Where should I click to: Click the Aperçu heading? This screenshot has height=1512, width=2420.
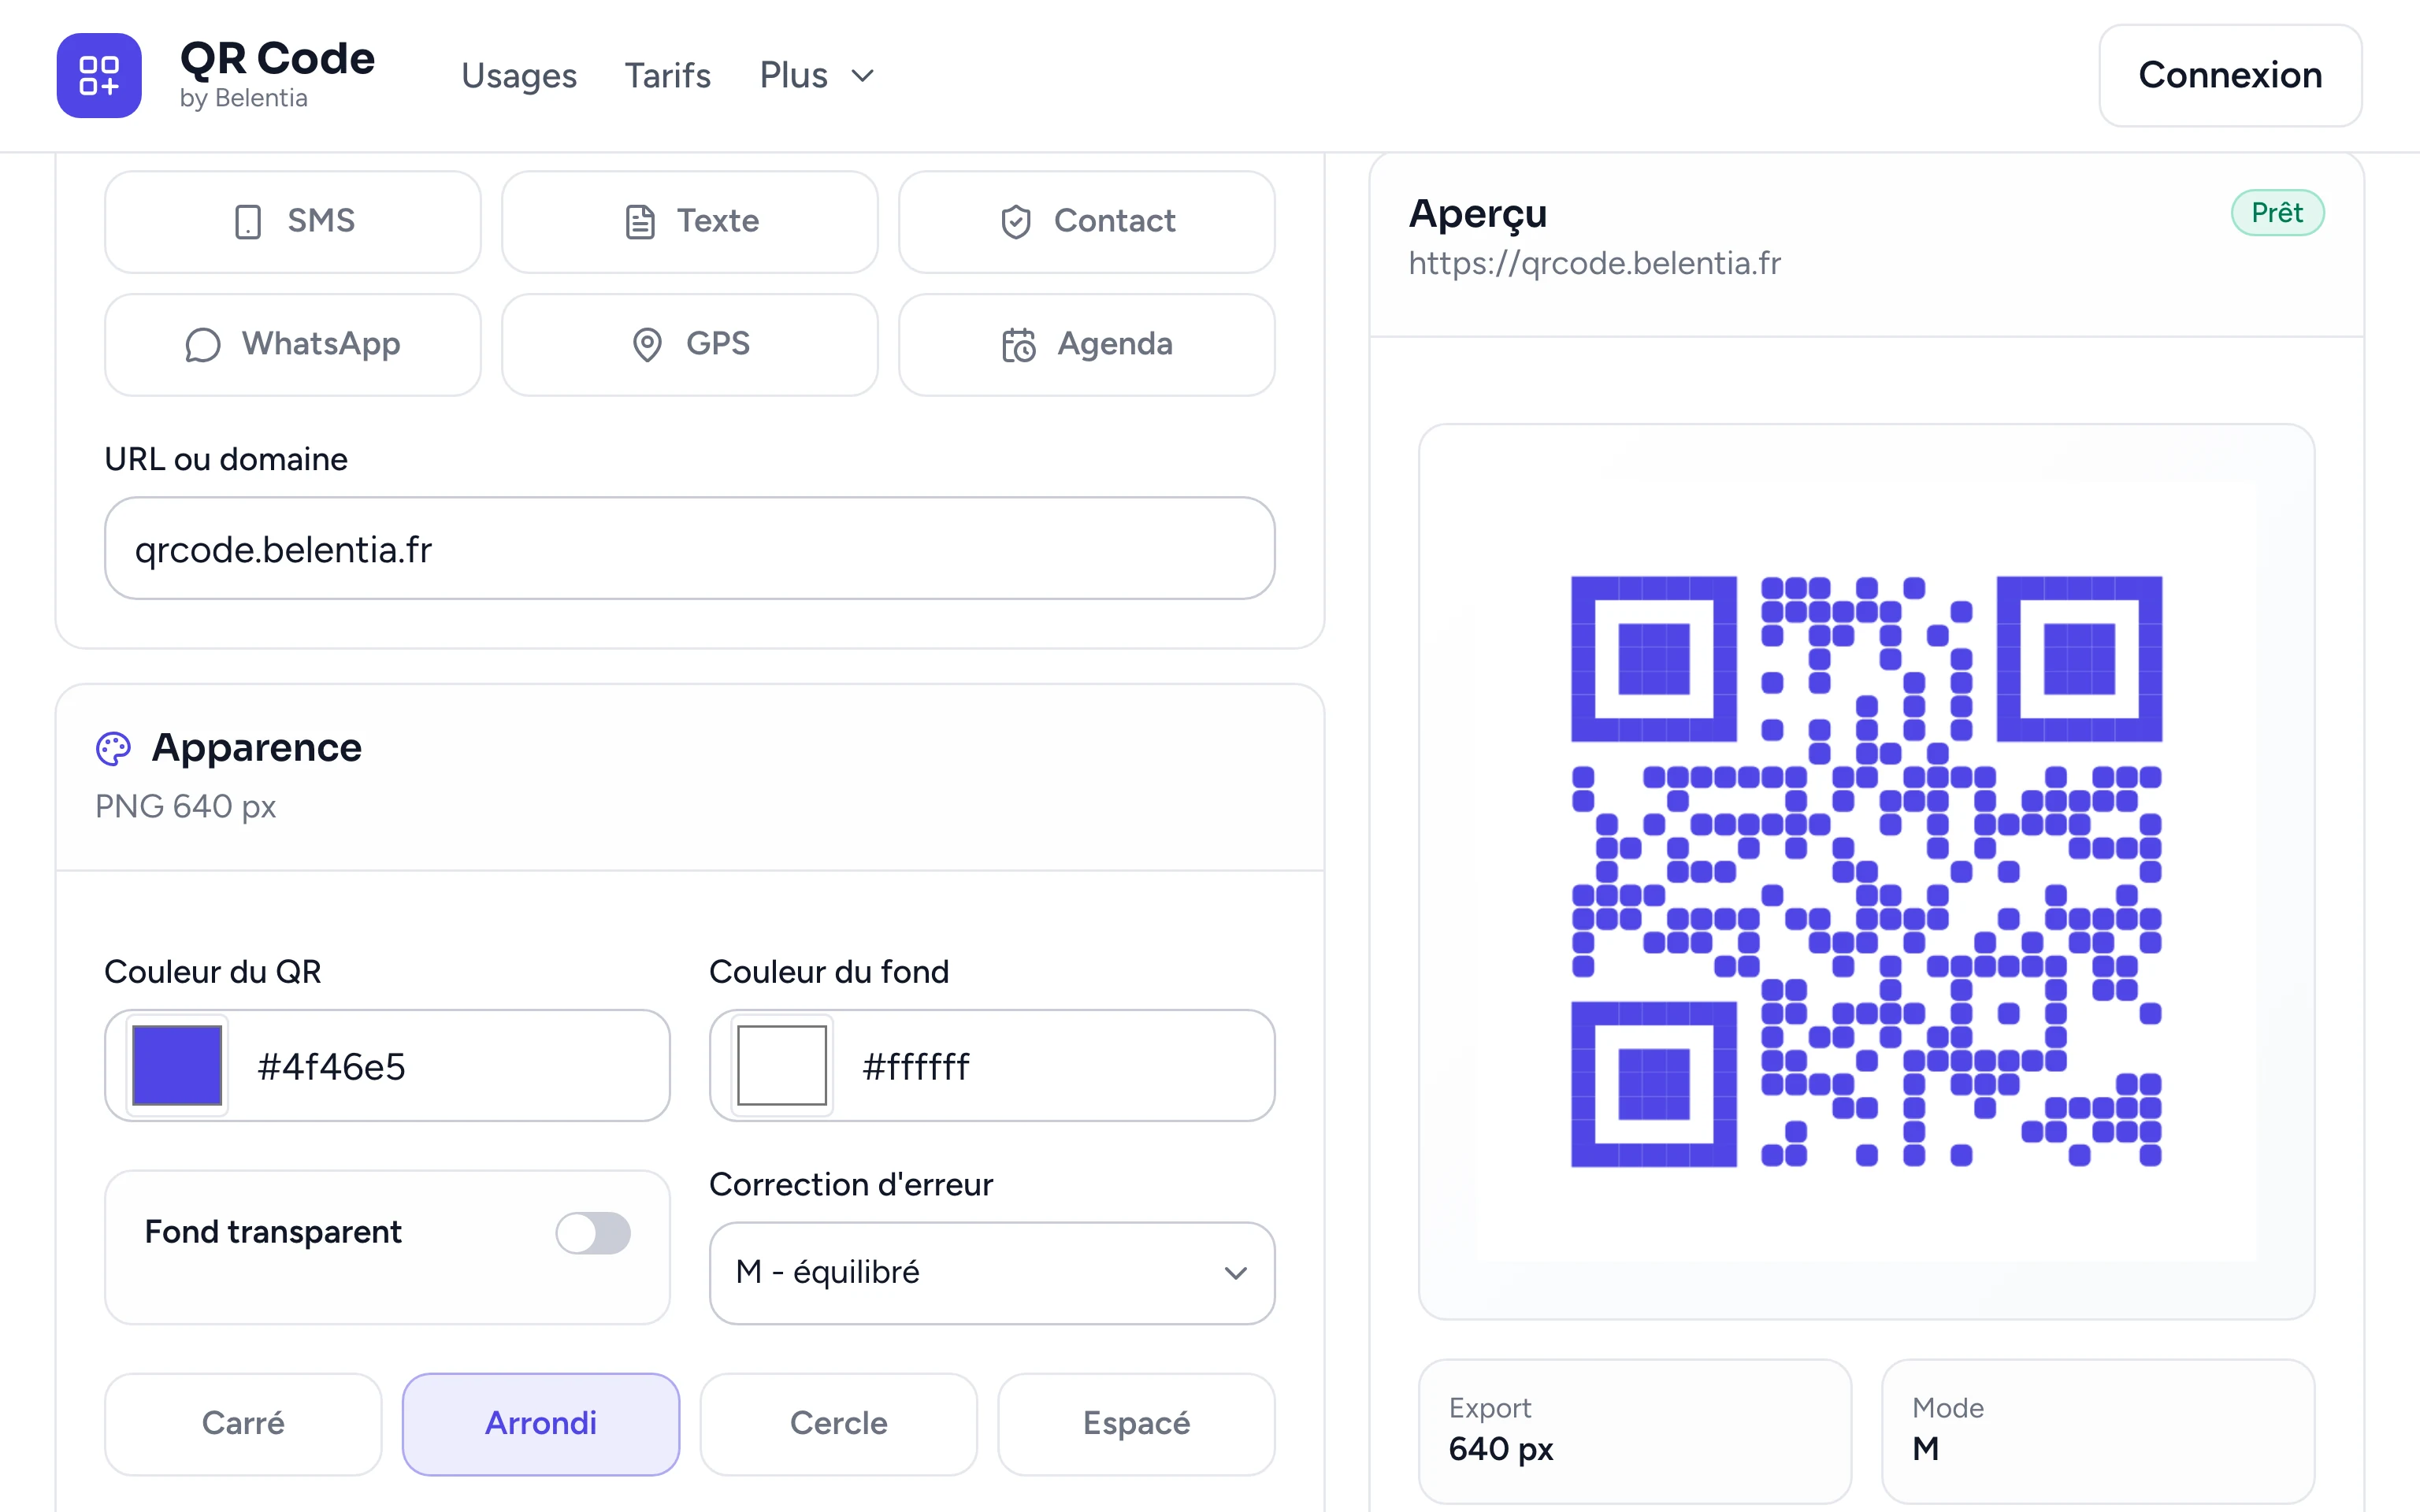1478,215
